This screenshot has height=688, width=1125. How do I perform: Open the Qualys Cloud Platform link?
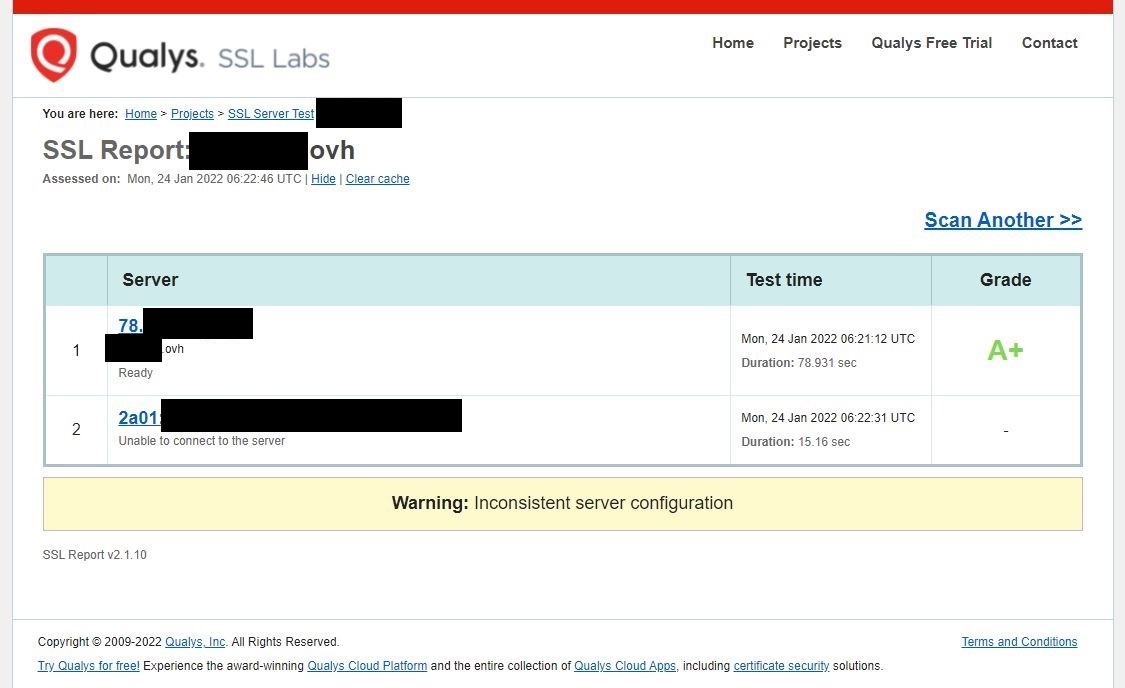click(367, 666)
